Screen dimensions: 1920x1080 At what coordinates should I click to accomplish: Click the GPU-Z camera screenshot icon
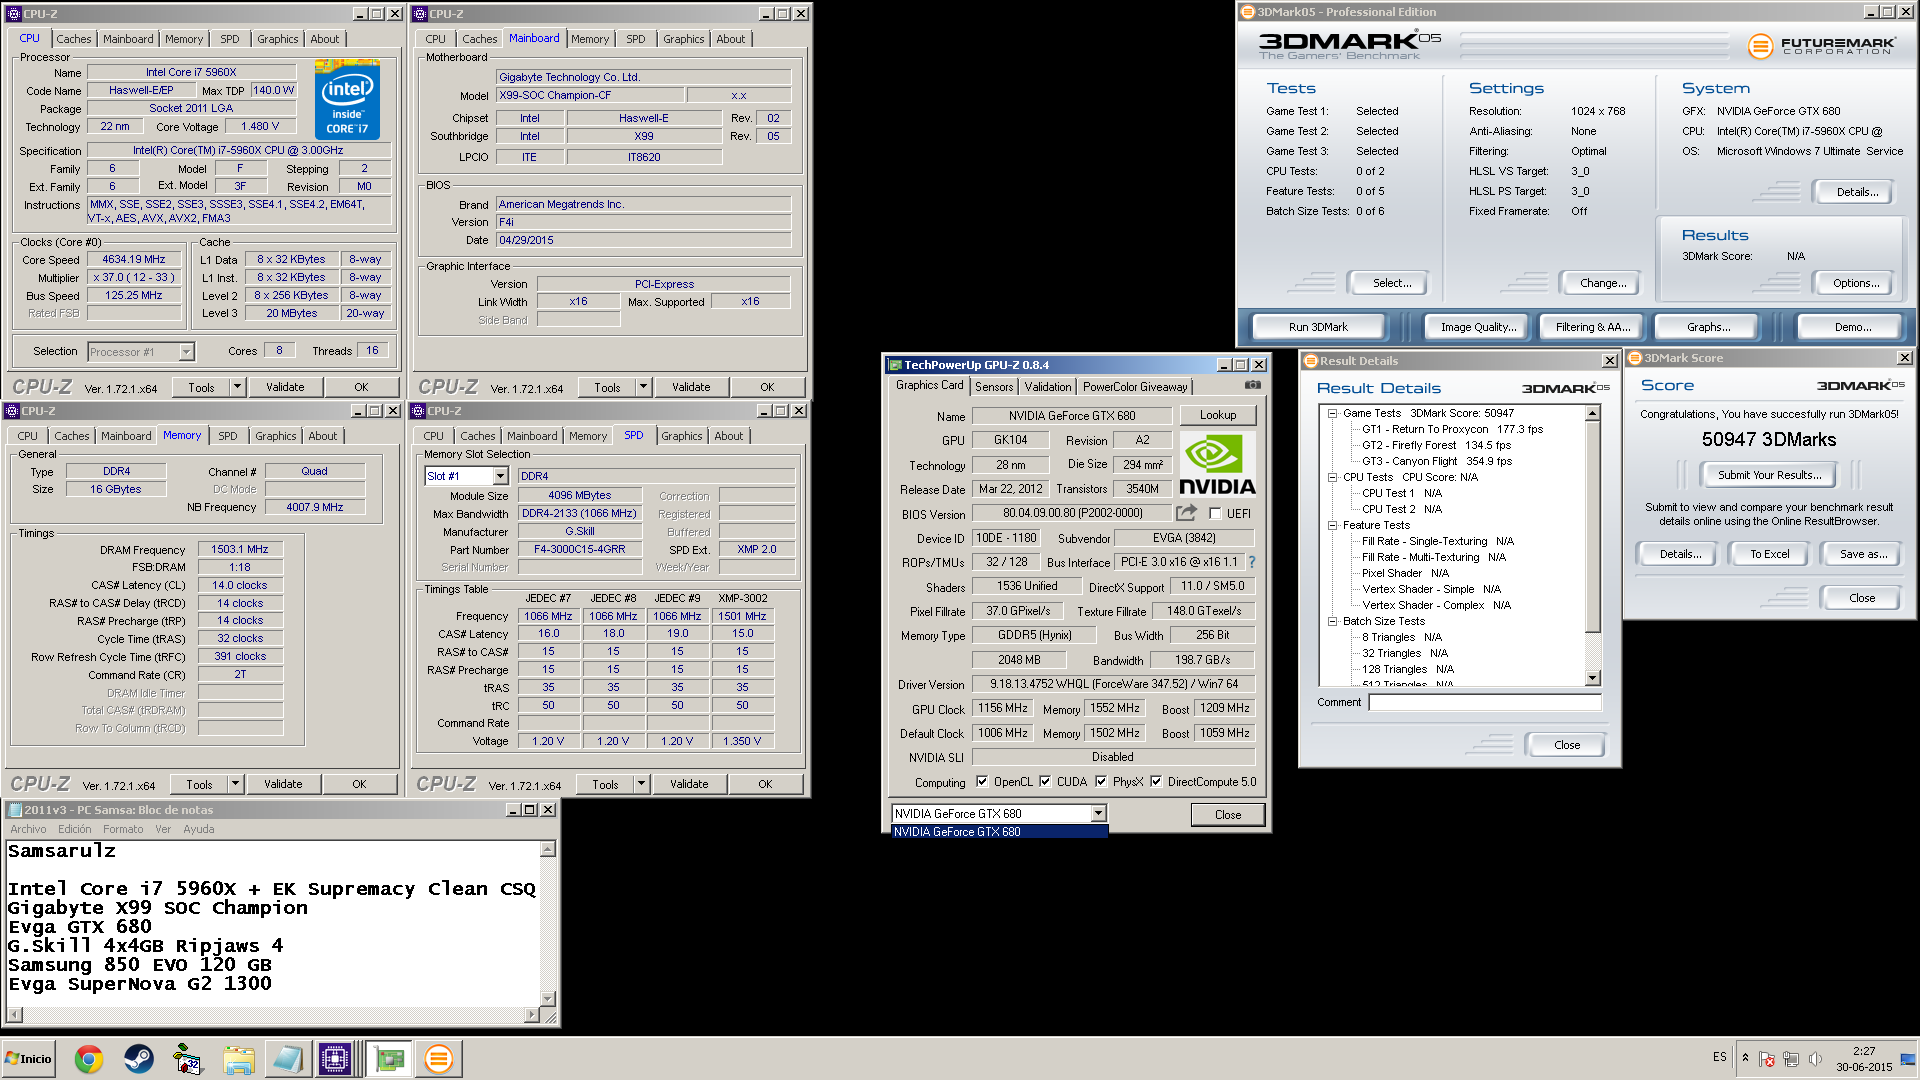pos(1252,385)
